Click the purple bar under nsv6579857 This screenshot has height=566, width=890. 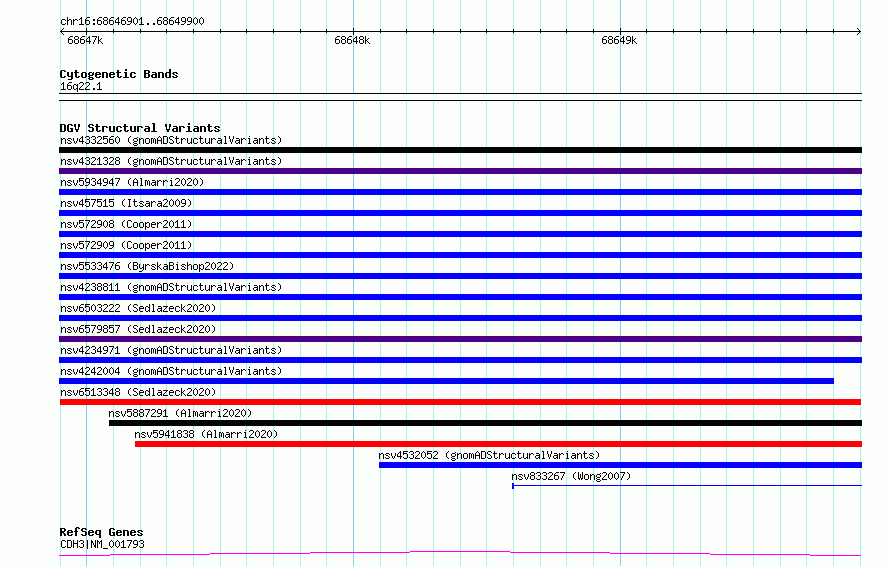tap(460, 339)
